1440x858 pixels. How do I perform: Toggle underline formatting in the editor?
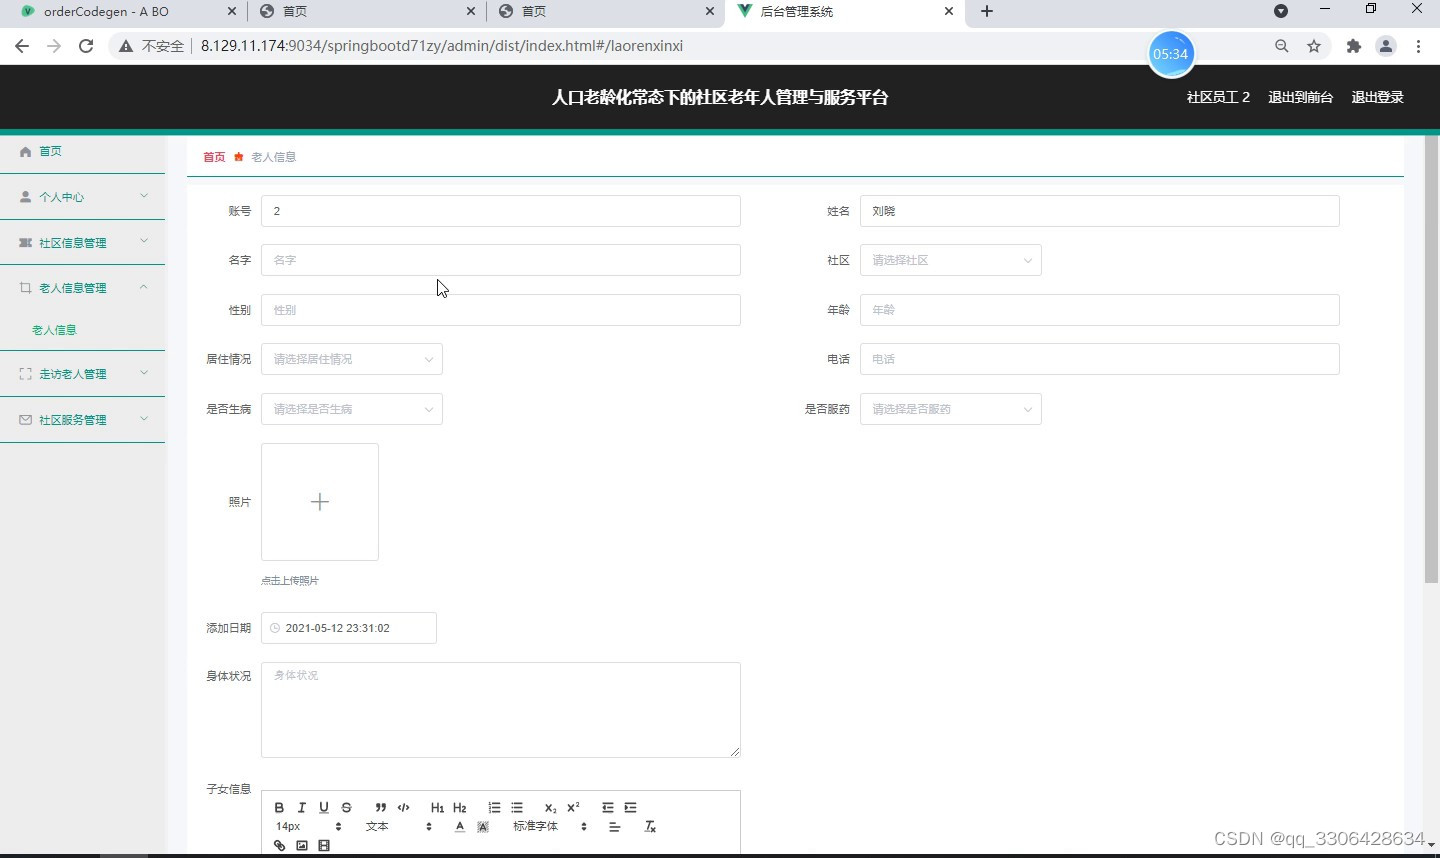click(323, 807)
